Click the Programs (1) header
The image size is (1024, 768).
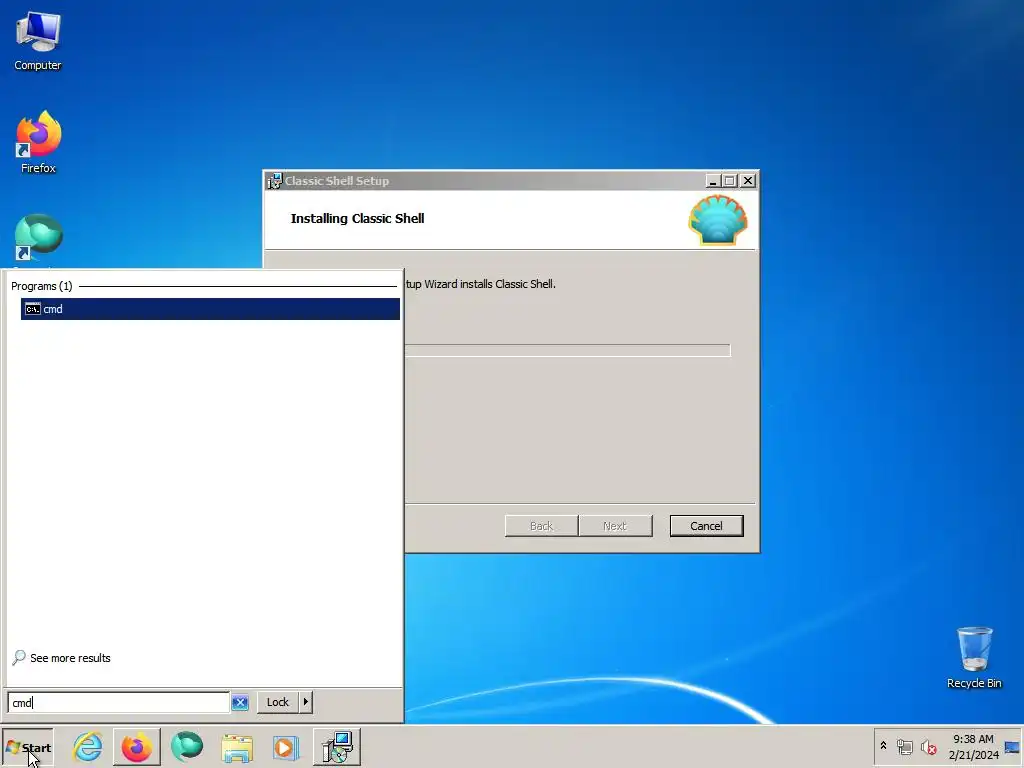pos(42,286)
